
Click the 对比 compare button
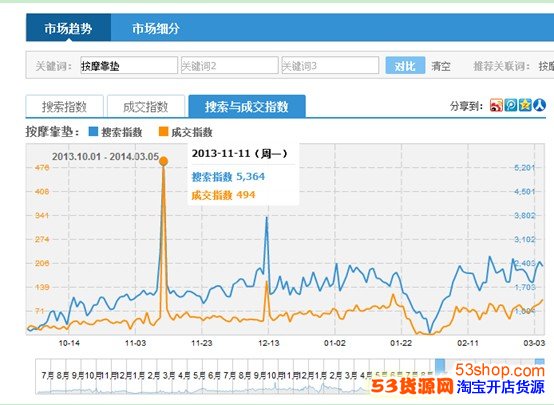(405, 66)
